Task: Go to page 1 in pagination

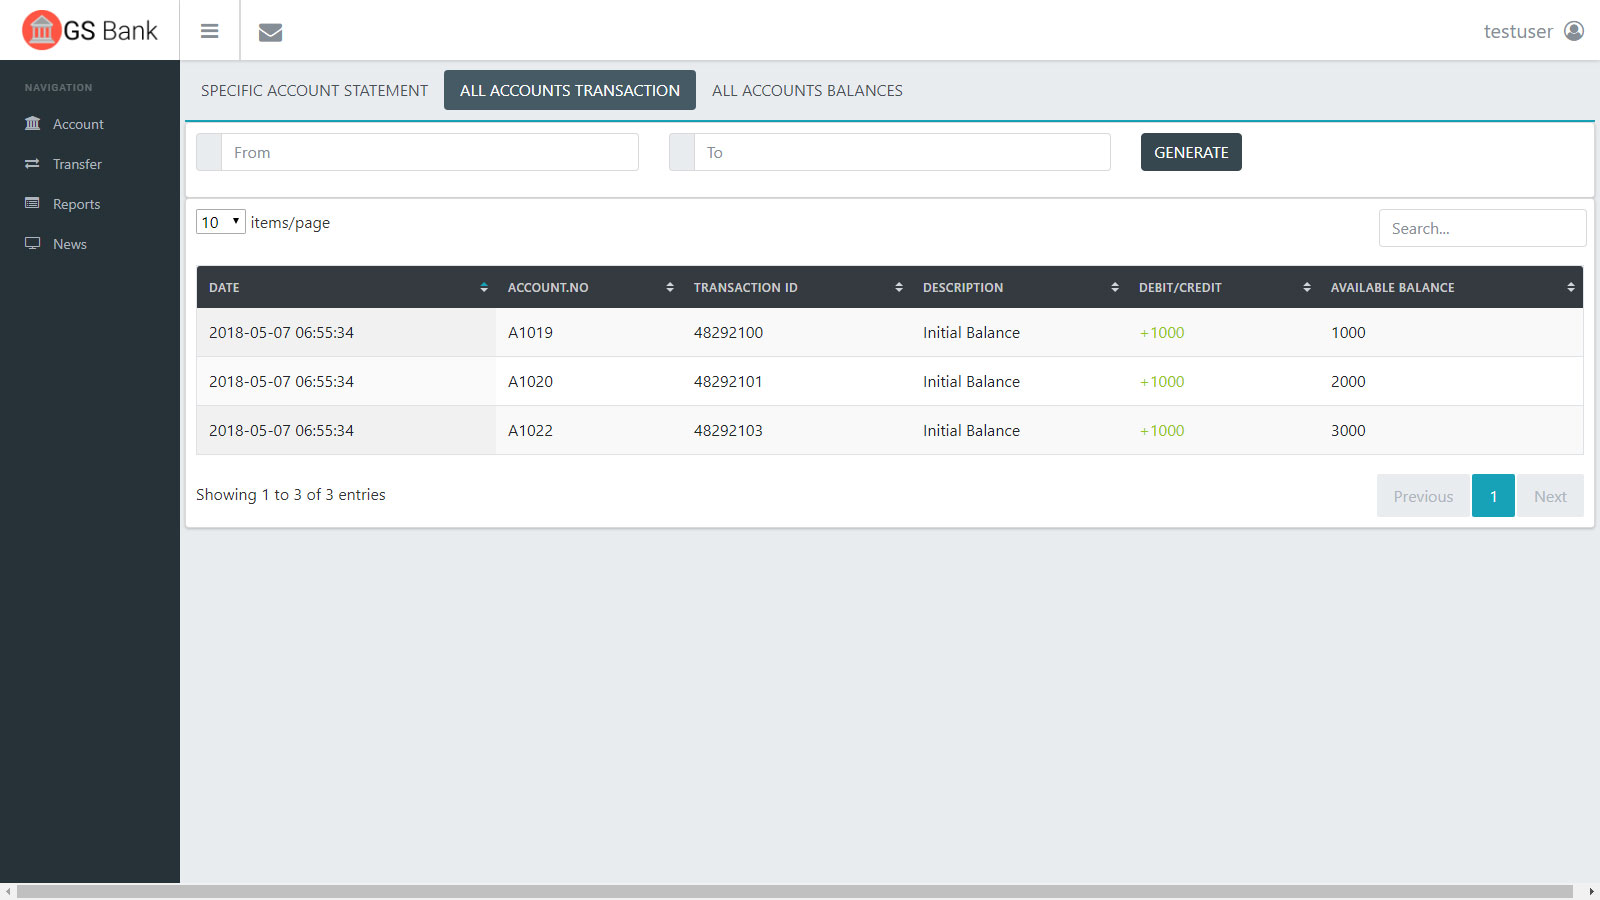Action: [1493, 496]
